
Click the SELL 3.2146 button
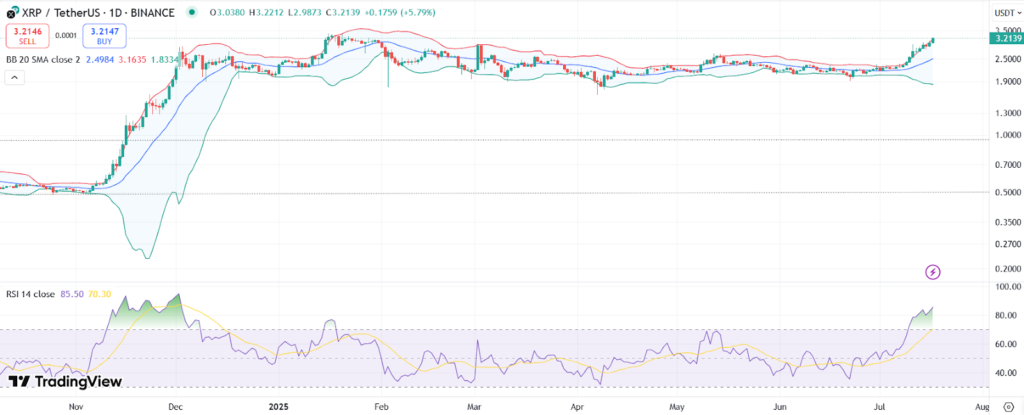(x=27, y=36)
